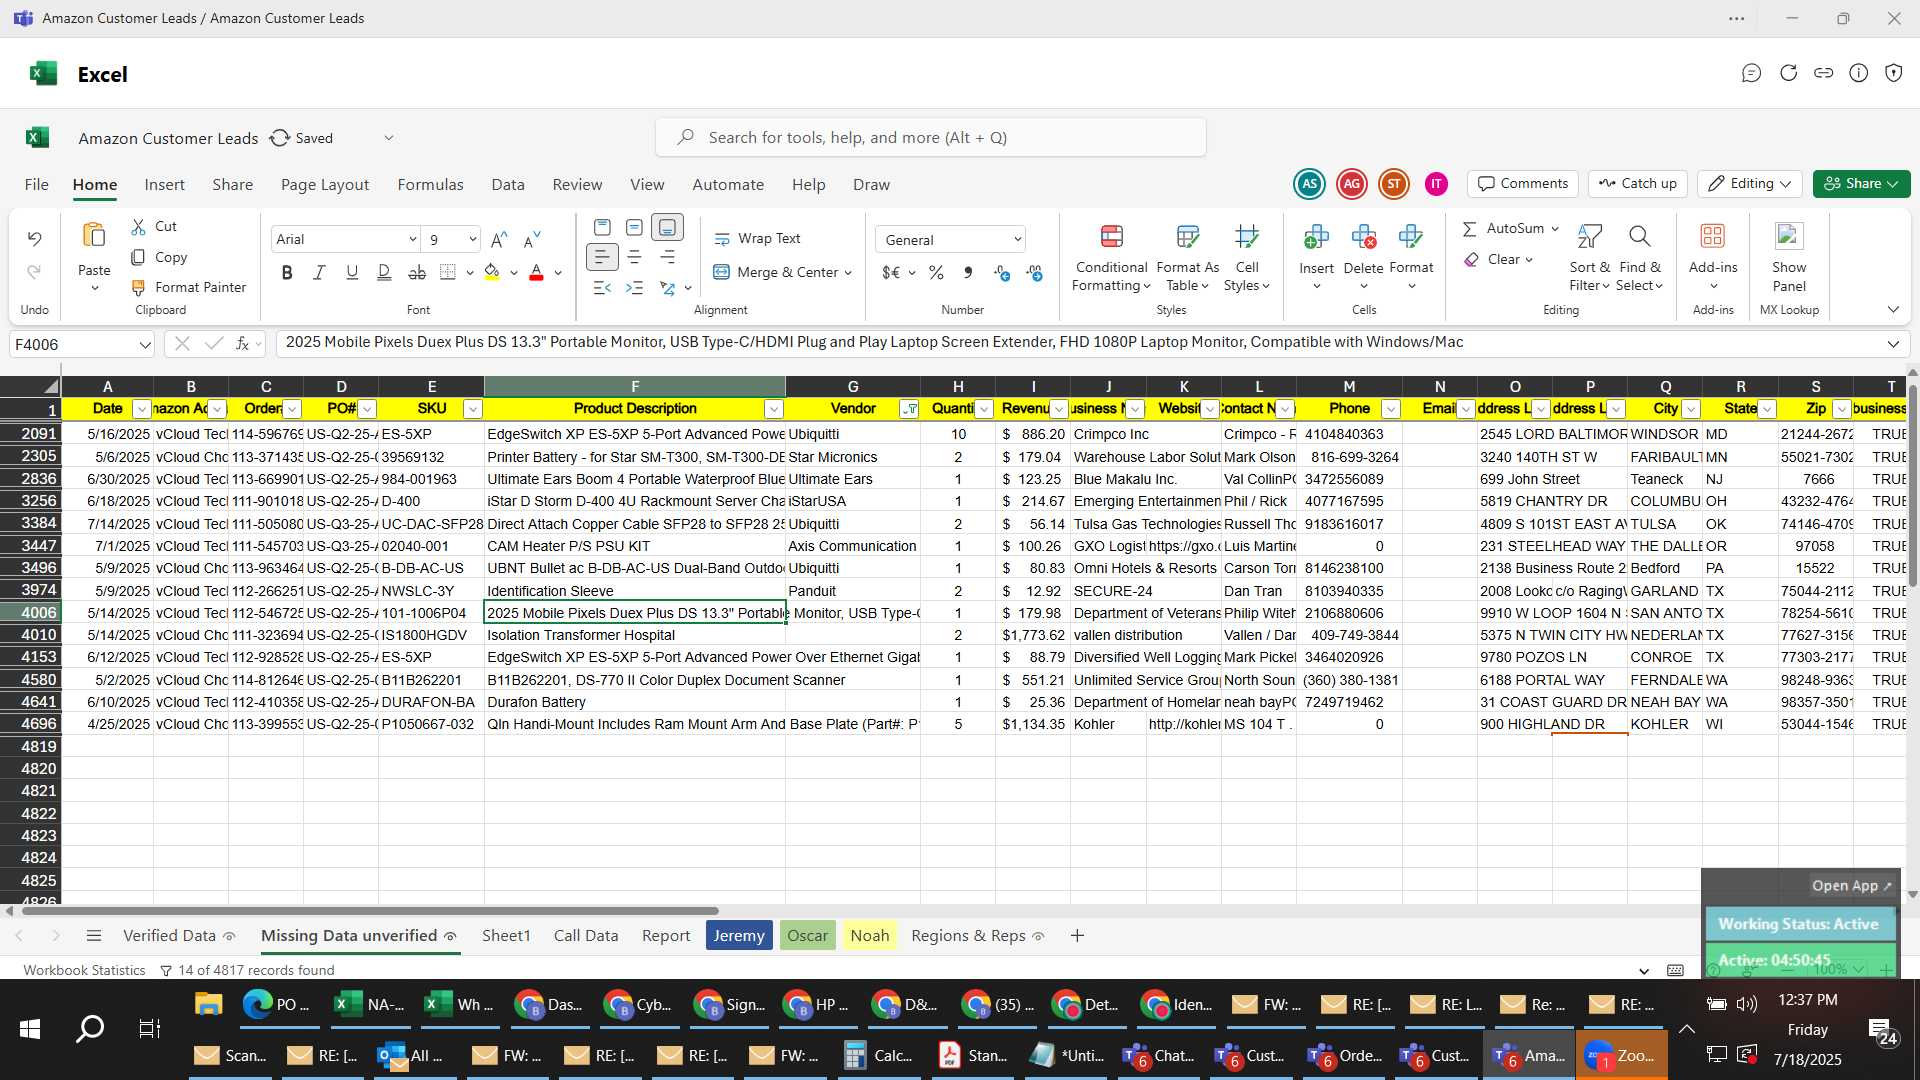Decrease font size icon
Viewport: 1920px width, 1080px height.
pos(532,239)
